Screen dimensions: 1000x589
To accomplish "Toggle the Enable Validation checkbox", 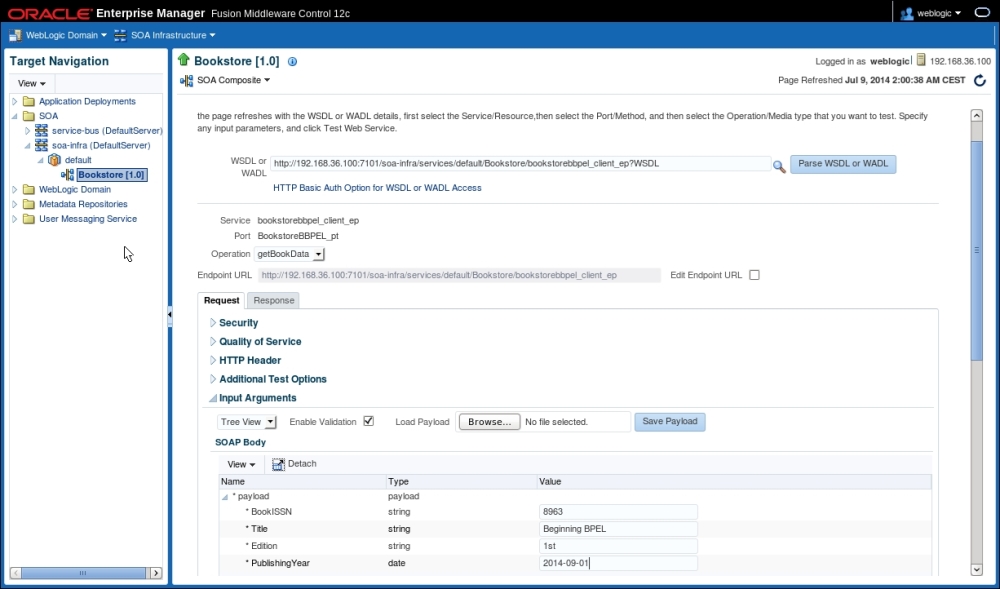I will (368, 421).
